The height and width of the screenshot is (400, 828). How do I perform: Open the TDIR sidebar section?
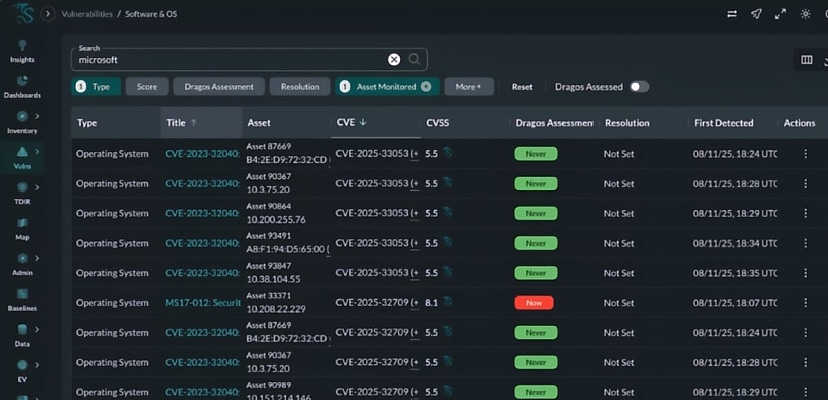[x=22, y=193]
